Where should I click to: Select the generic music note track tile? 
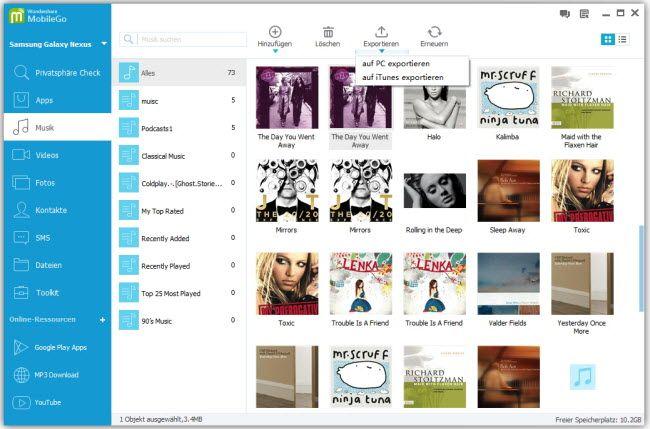pyautogui.click(x=582, y=377)
